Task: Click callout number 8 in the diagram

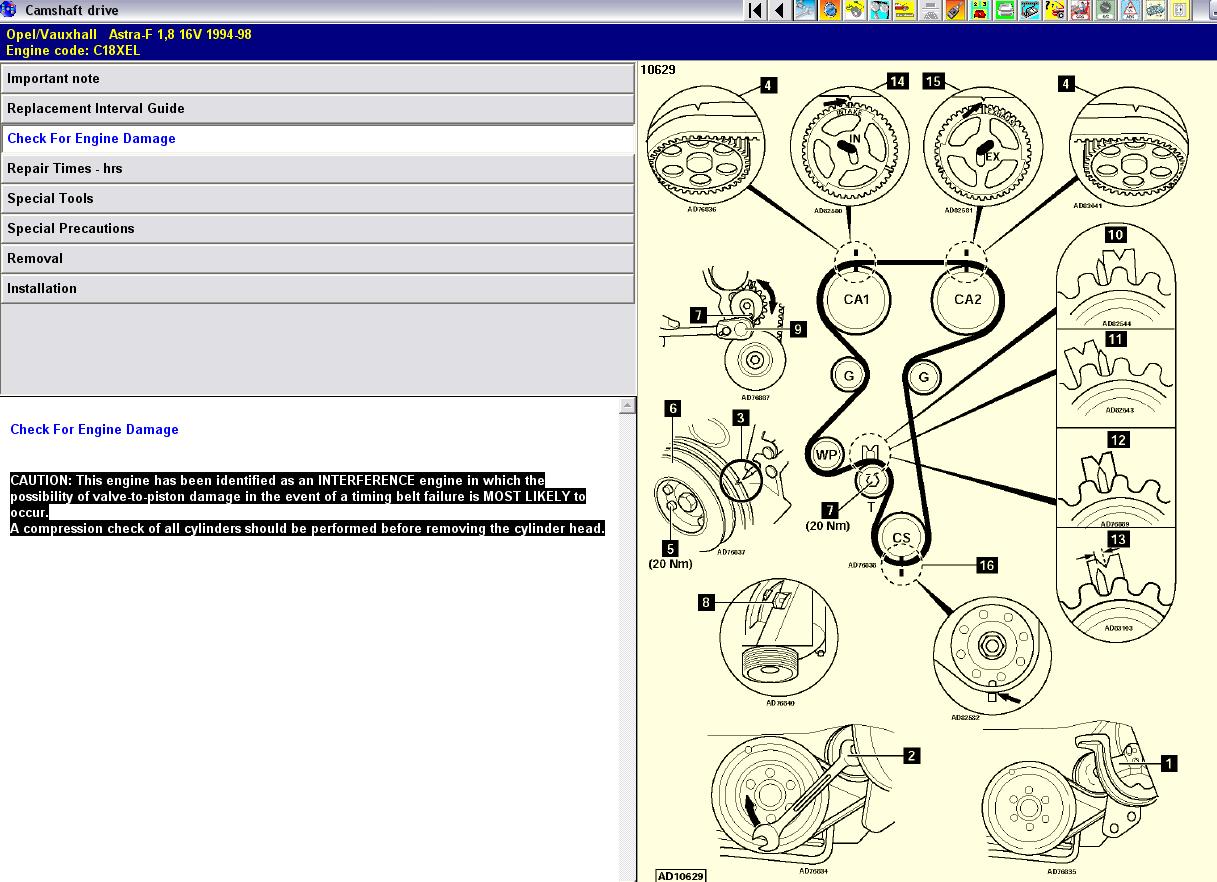Action: pos(707,603)
